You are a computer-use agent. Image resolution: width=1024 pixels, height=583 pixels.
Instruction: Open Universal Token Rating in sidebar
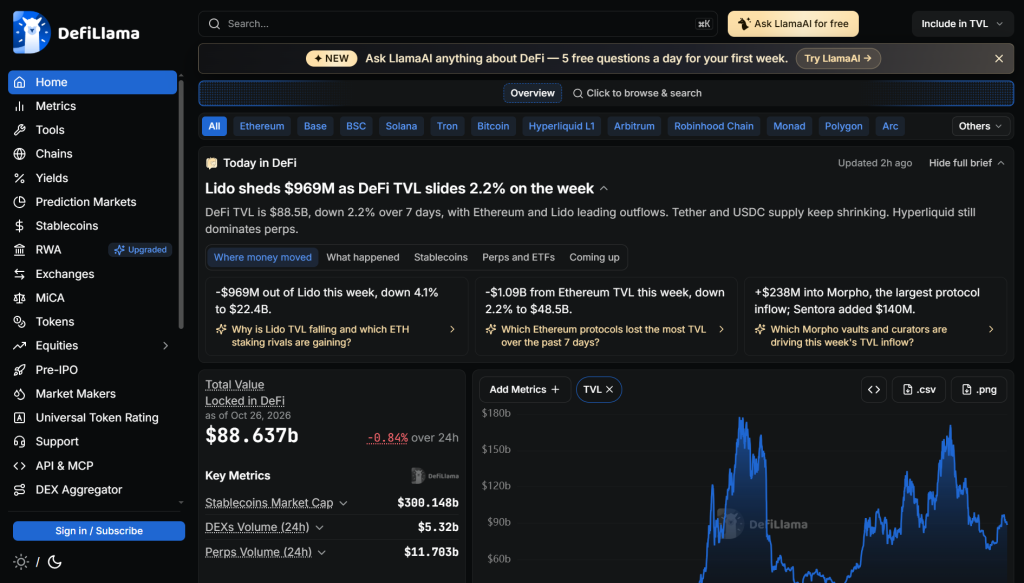pos(92,417)
